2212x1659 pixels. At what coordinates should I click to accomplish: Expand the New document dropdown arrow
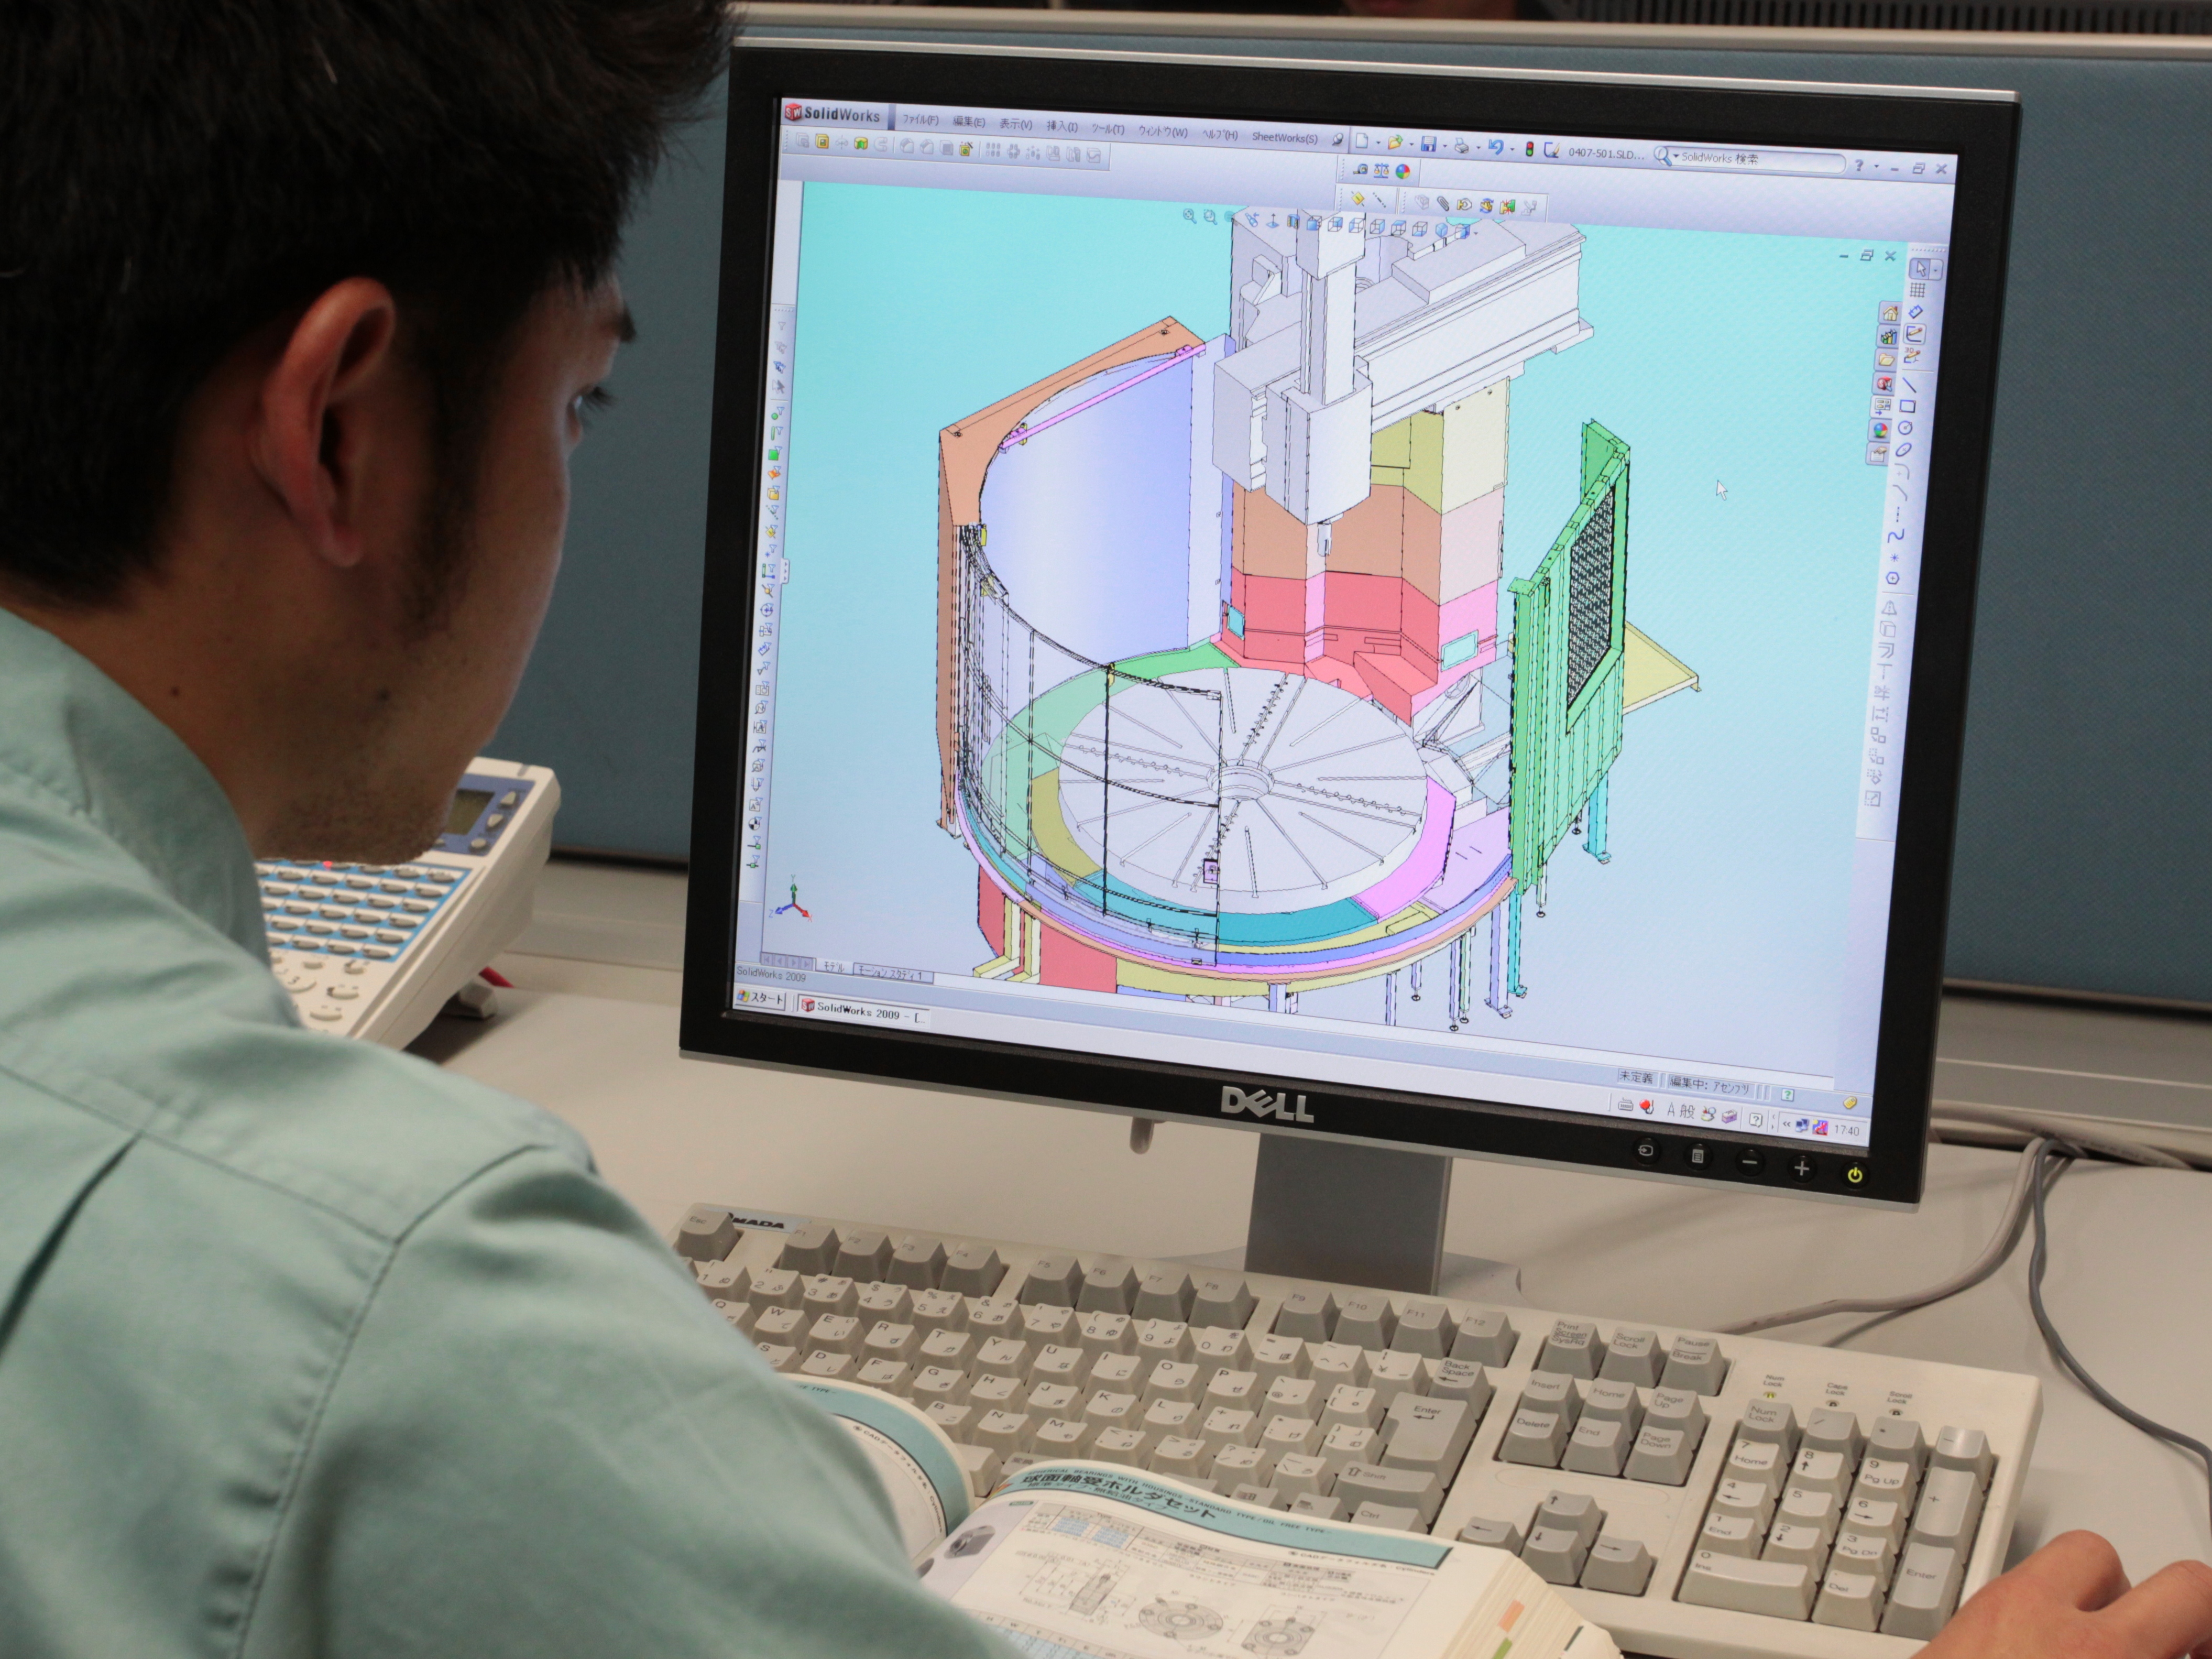click(1378, 143)
